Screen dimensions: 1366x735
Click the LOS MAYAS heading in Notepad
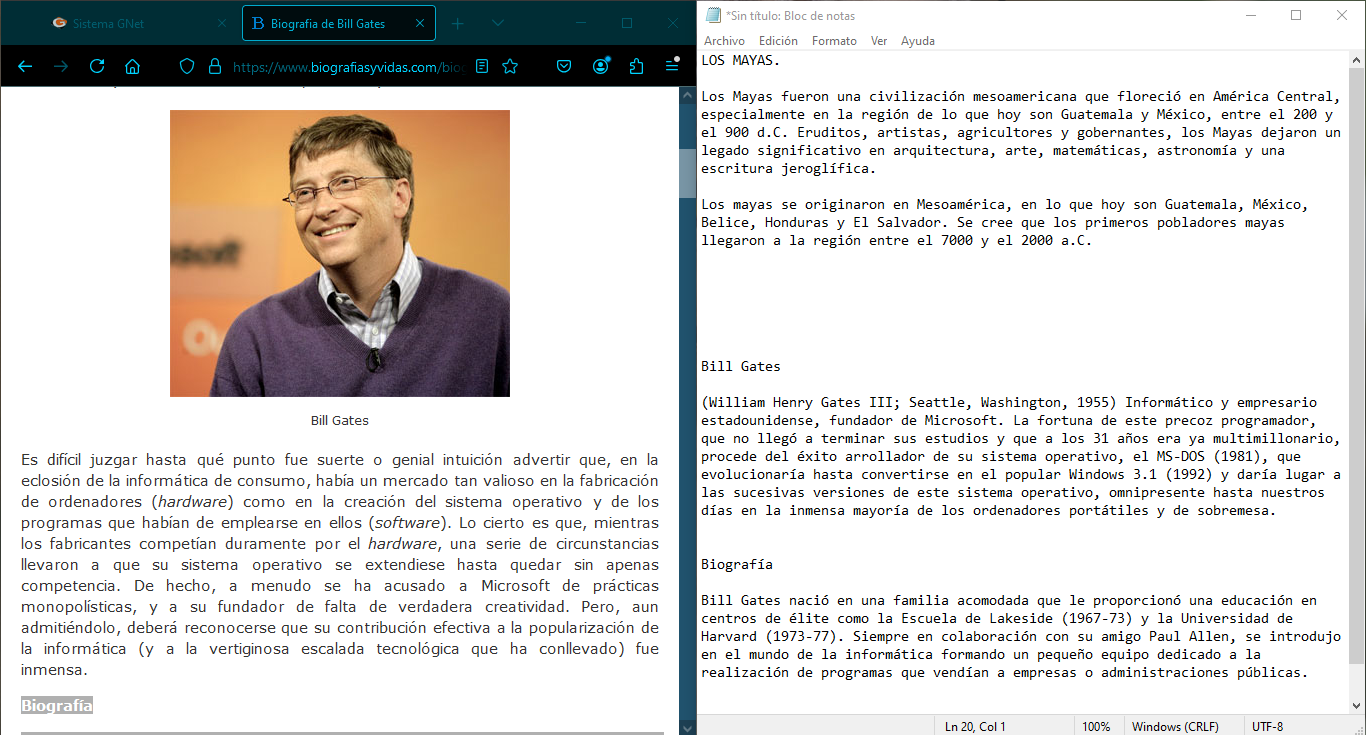pos(740,61)
